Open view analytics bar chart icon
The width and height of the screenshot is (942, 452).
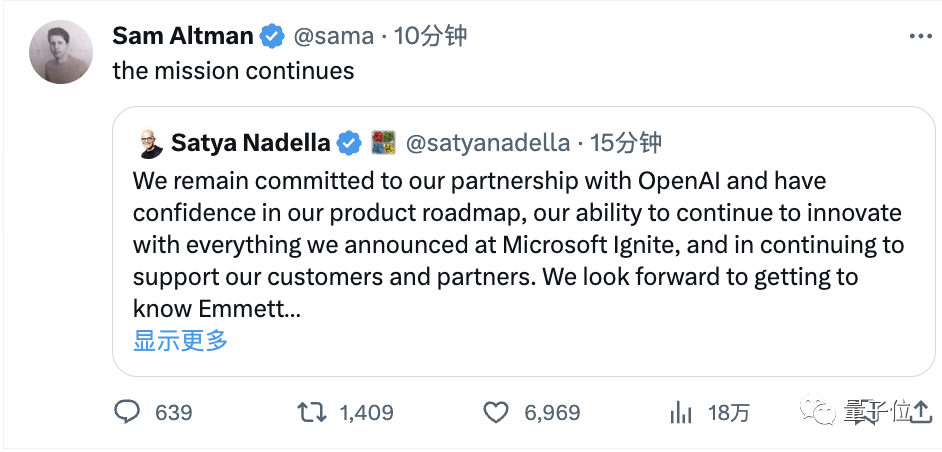coord(681,412)
